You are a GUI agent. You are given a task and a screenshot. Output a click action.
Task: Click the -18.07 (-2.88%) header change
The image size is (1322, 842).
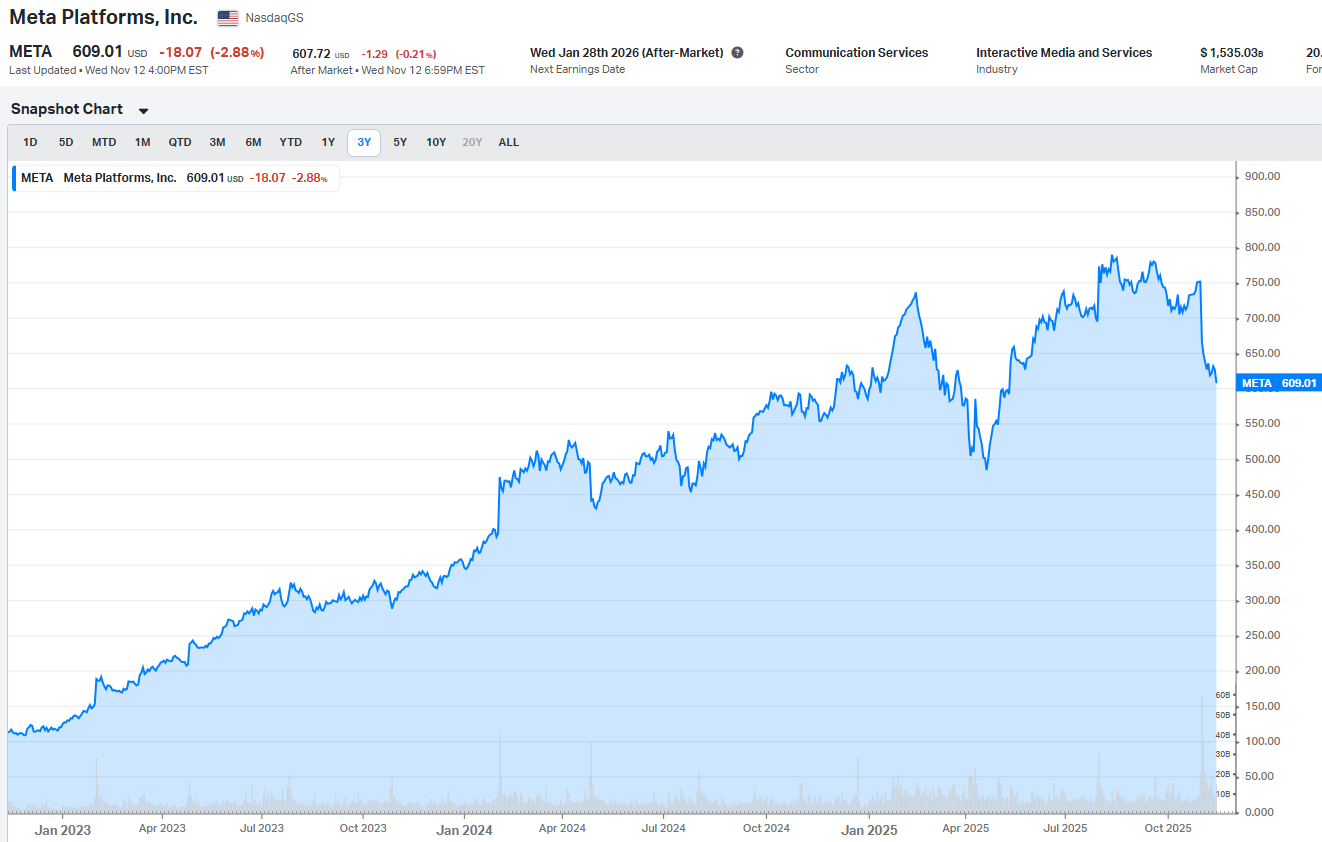point(211,52)
